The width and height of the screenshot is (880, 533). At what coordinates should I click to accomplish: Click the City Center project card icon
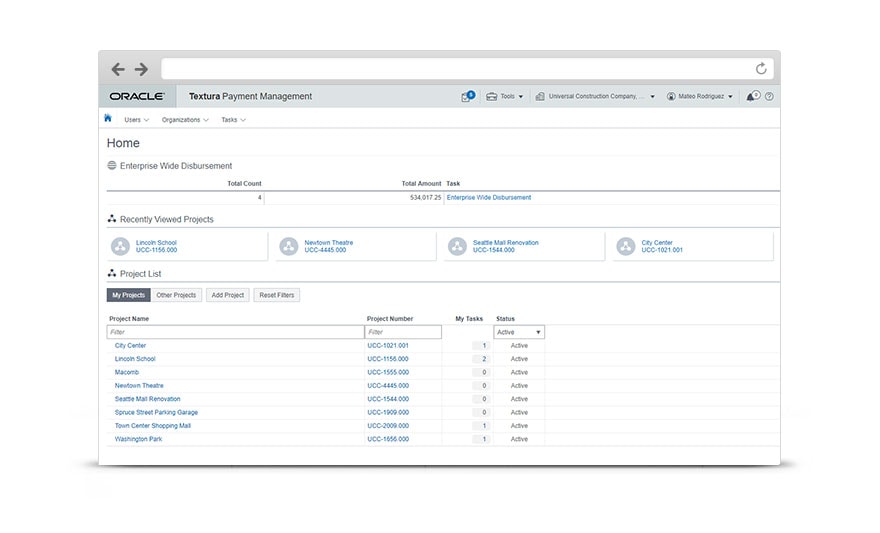626,246
